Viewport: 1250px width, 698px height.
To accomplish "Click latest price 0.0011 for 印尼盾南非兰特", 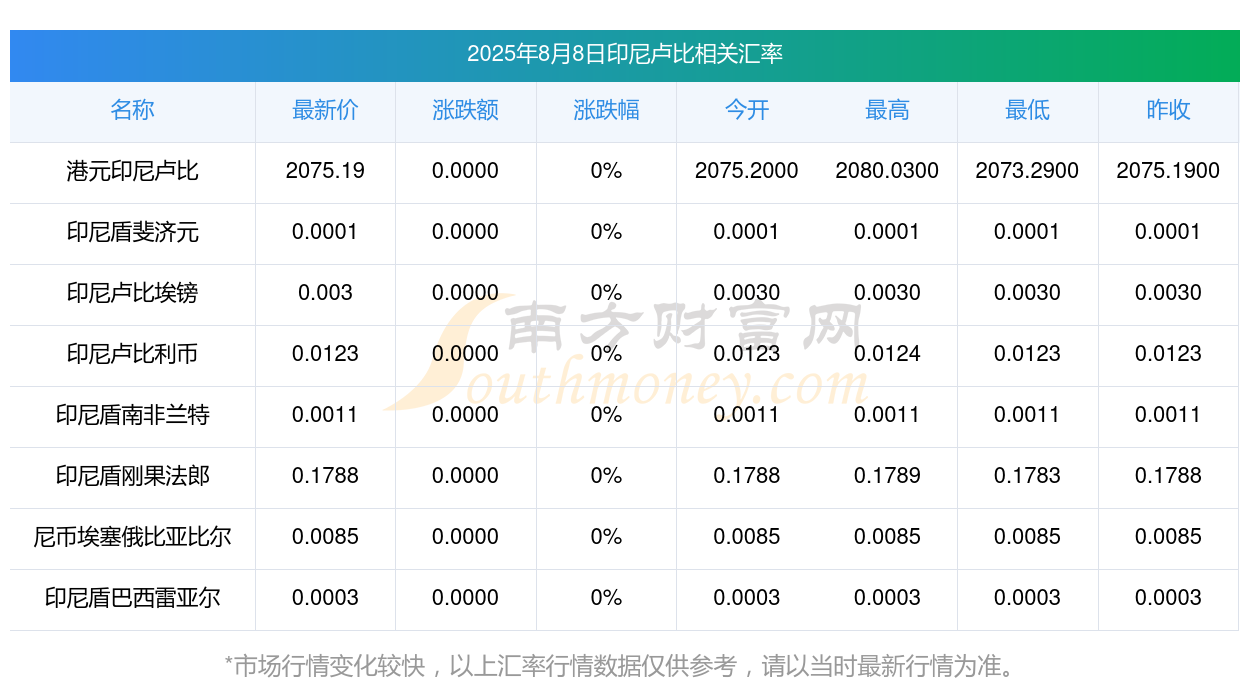I will [325, 415].
